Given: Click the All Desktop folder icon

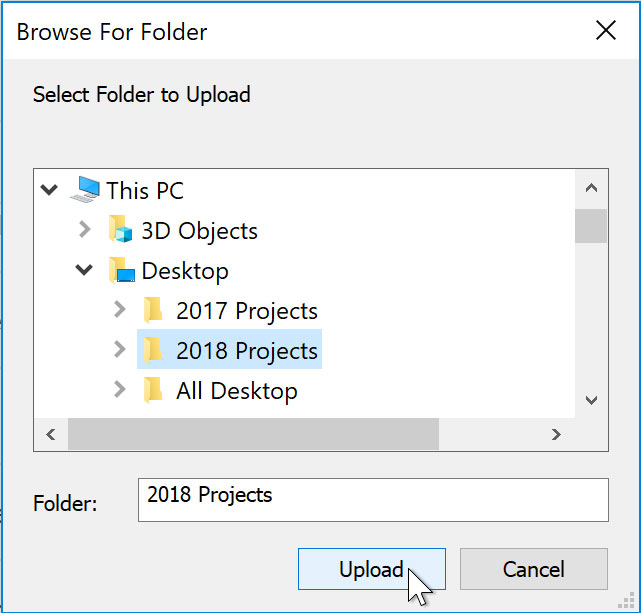Looking at the screenshot, I should (x=153, y=391).
